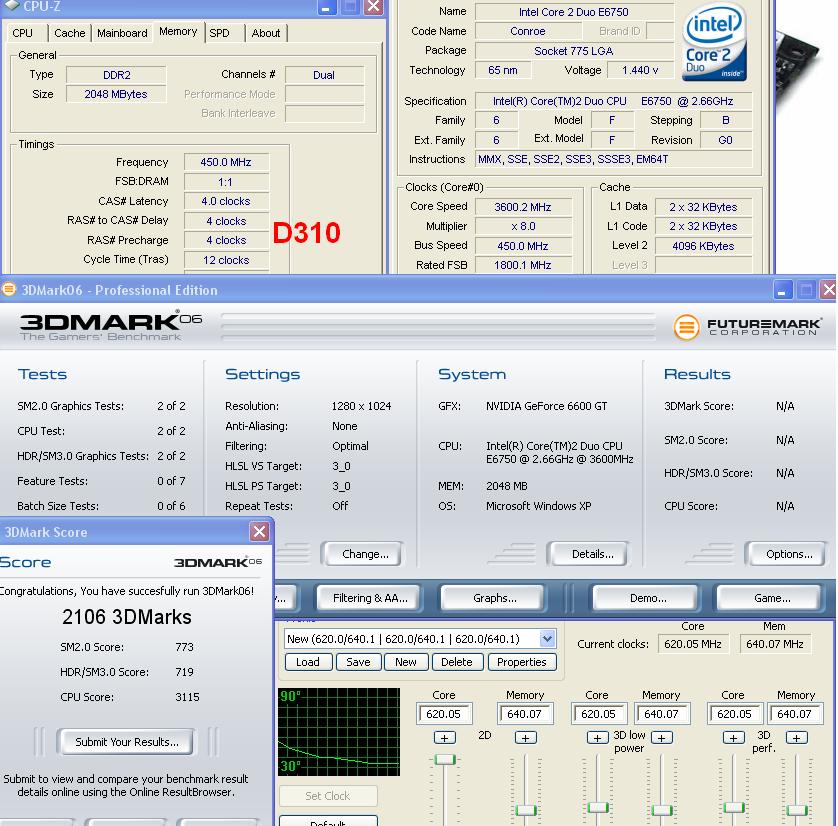Image resolution: width=838 pixels, height=826 pixels.
Task: Open the profile dropdown showing New (620.0/640.1...)
Action: pos(547,638)
